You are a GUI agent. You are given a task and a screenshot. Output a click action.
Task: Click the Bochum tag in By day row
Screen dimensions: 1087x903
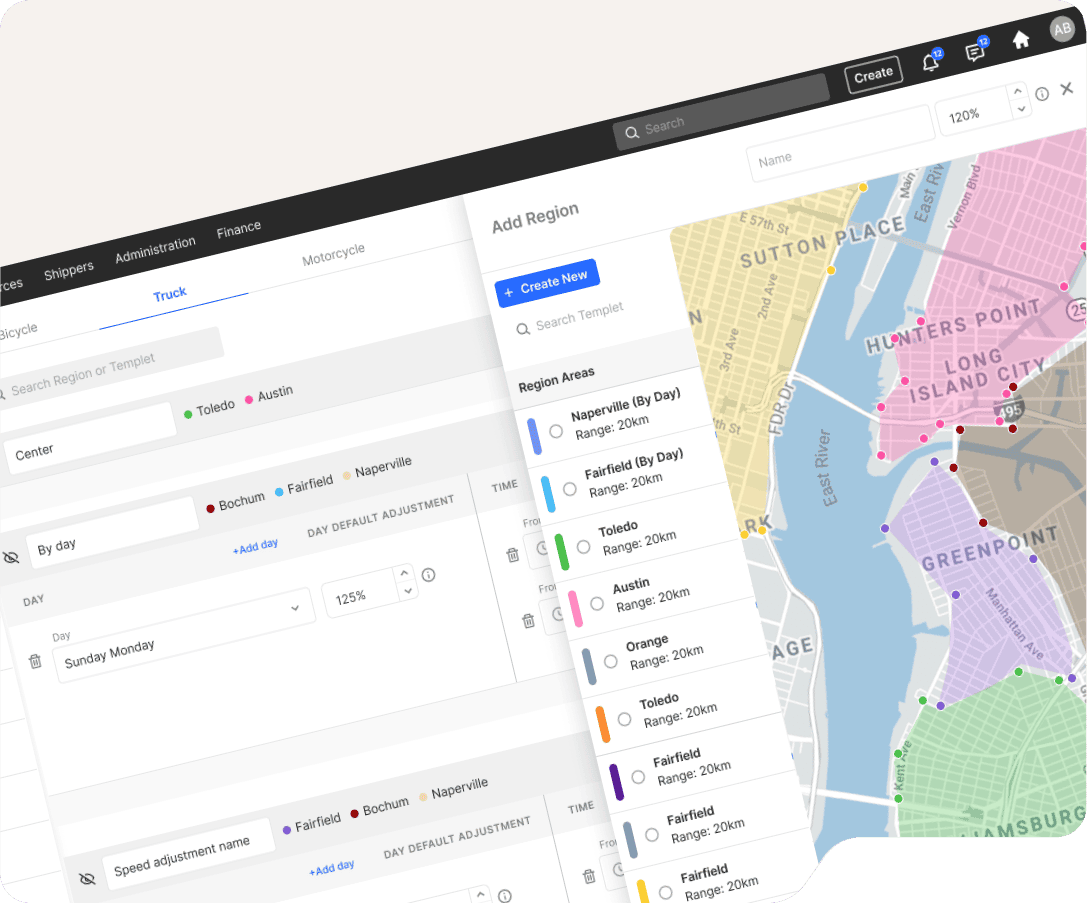click(x=236, y=503)
